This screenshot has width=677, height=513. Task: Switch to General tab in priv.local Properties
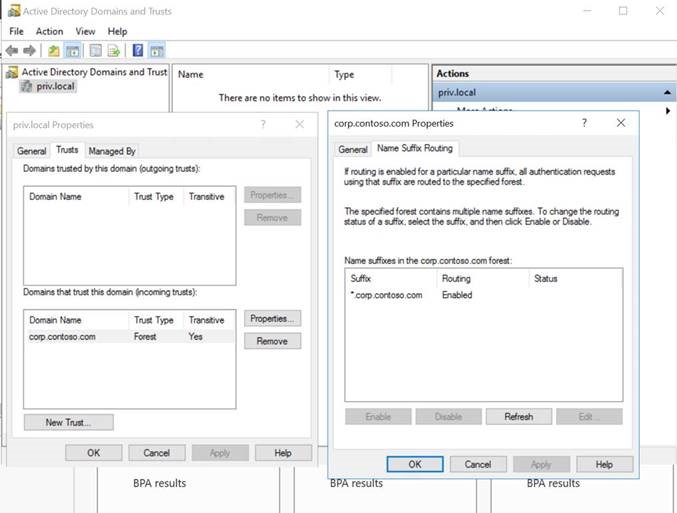point(32,151)
